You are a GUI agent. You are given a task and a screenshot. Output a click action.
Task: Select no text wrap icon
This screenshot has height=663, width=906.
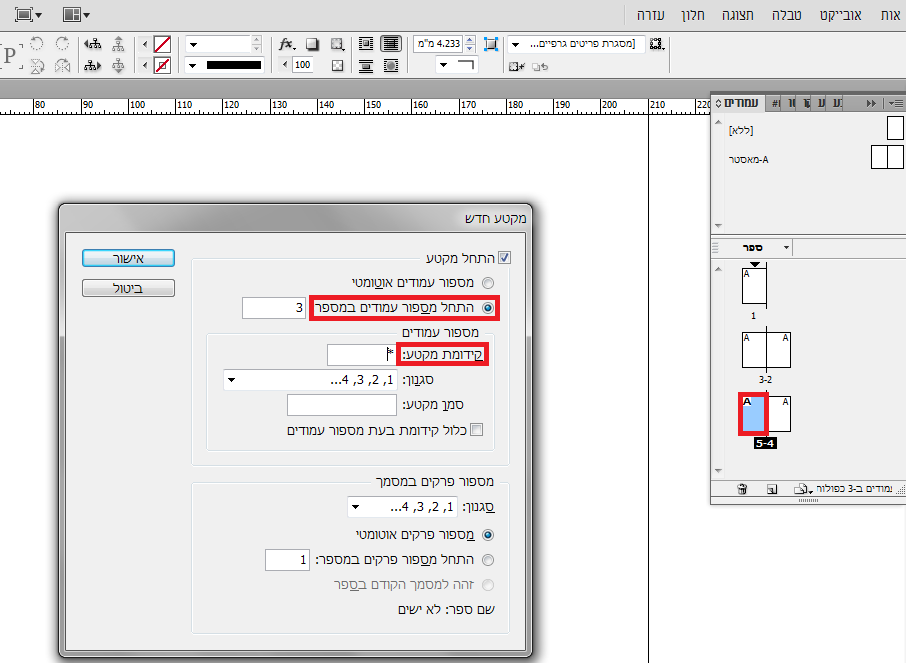tap(391, 44)
